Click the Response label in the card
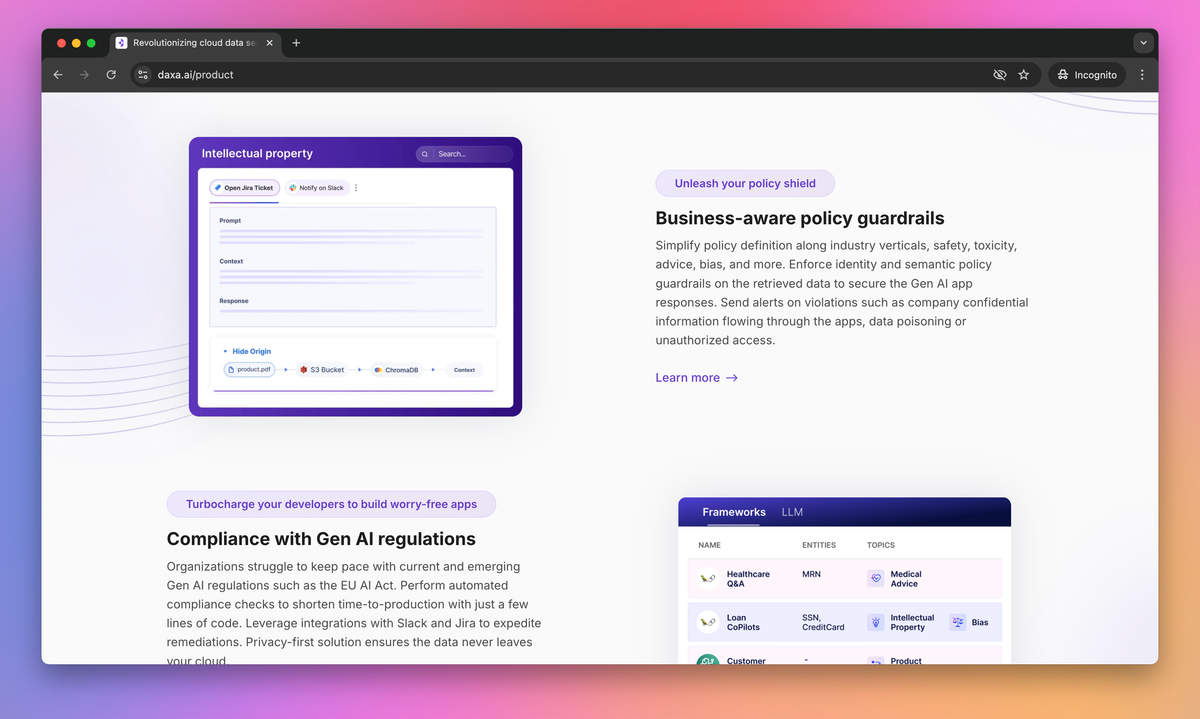 coord(234,301)
